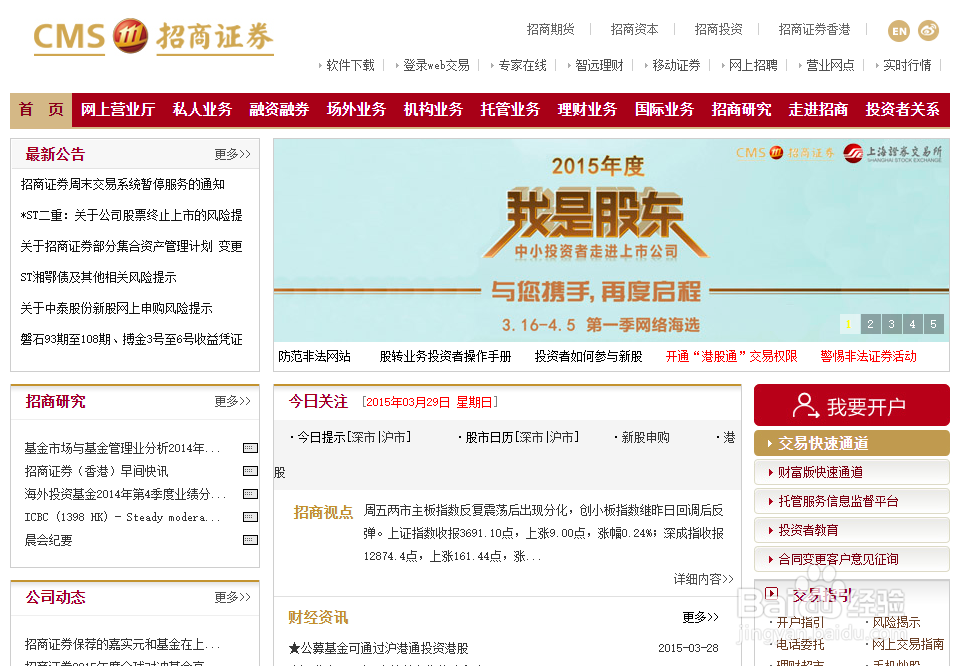Viewport: 960px width, 666px height.
Task: Open 招商证券周末交易系统暂停服务的通知
Action: tap(122, 184)
